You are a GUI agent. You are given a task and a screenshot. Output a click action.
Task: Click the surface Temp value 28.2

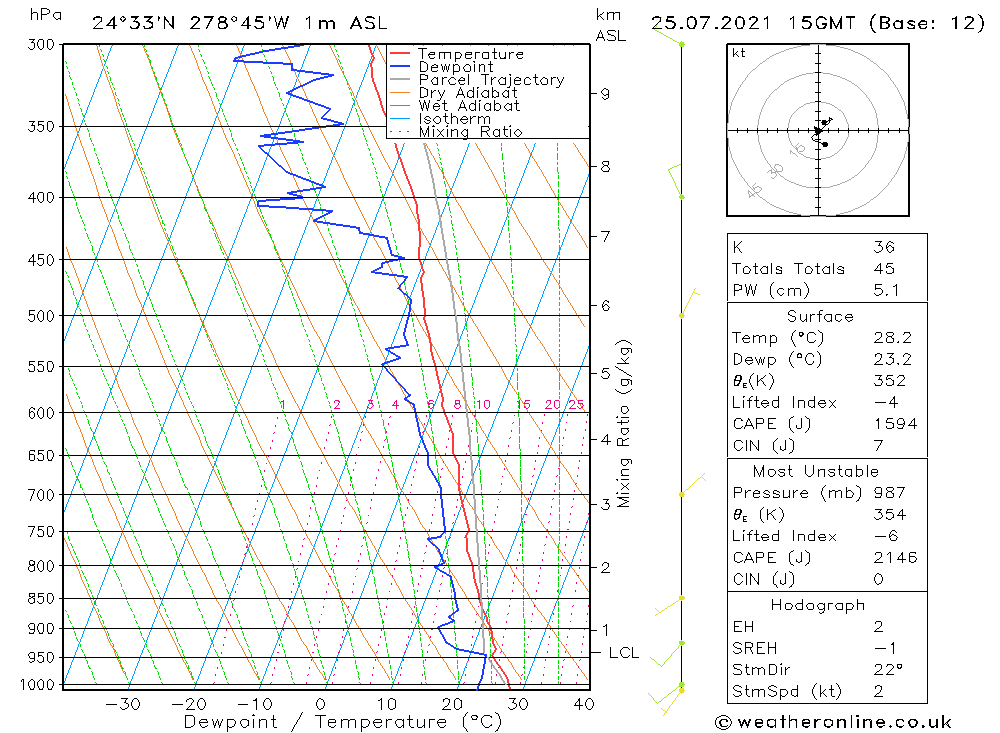[893, 337]
